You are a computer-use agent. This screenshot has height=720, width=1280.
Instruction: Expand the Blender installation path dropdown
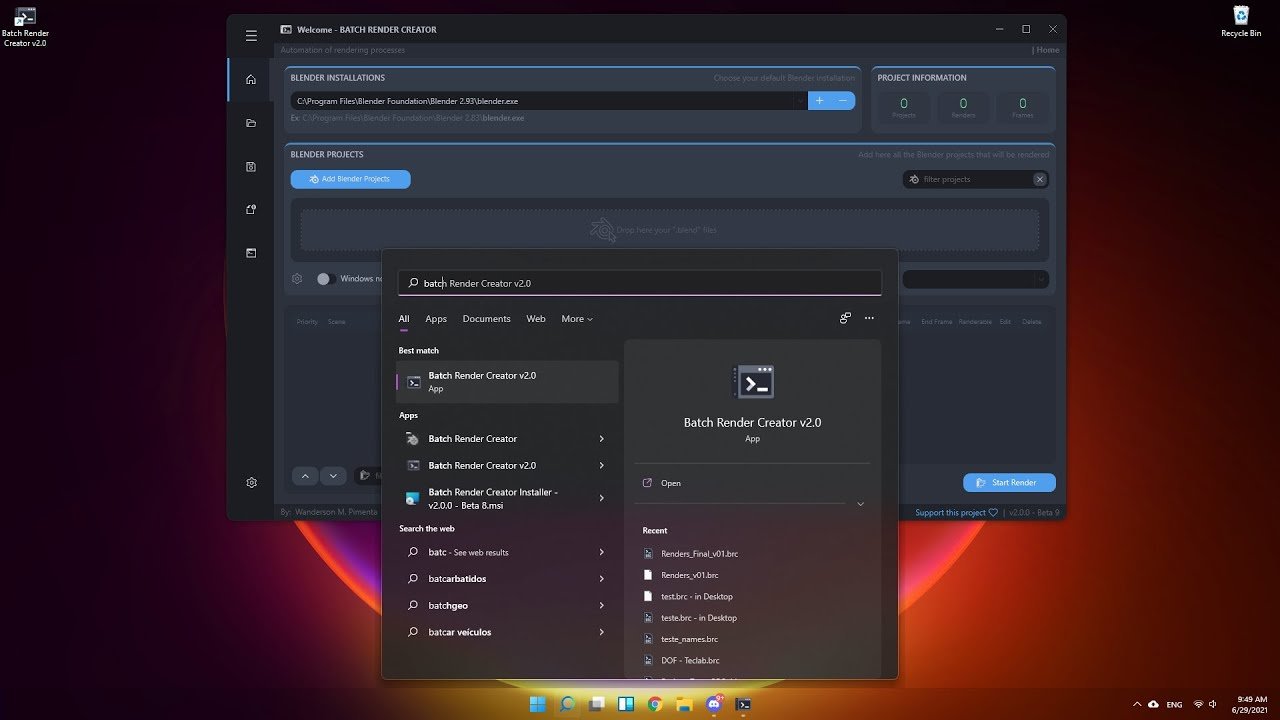(x=799, y=101)
